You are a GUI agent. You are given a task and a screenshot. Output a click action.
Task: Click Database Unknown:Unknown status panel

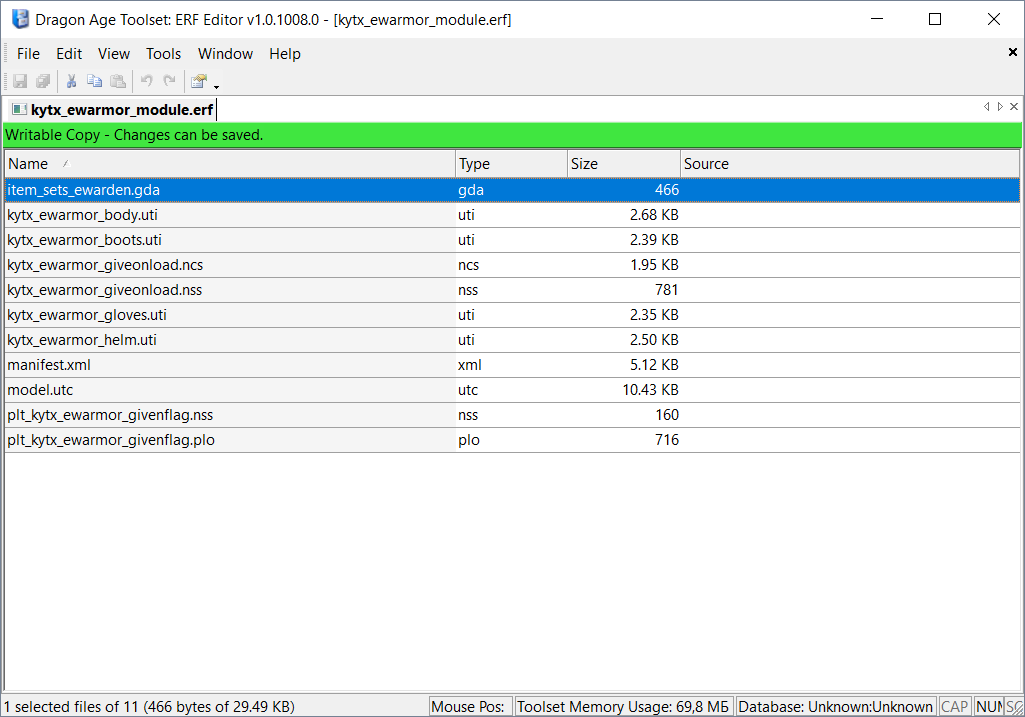pyautogui.click(x=835, y=707)
